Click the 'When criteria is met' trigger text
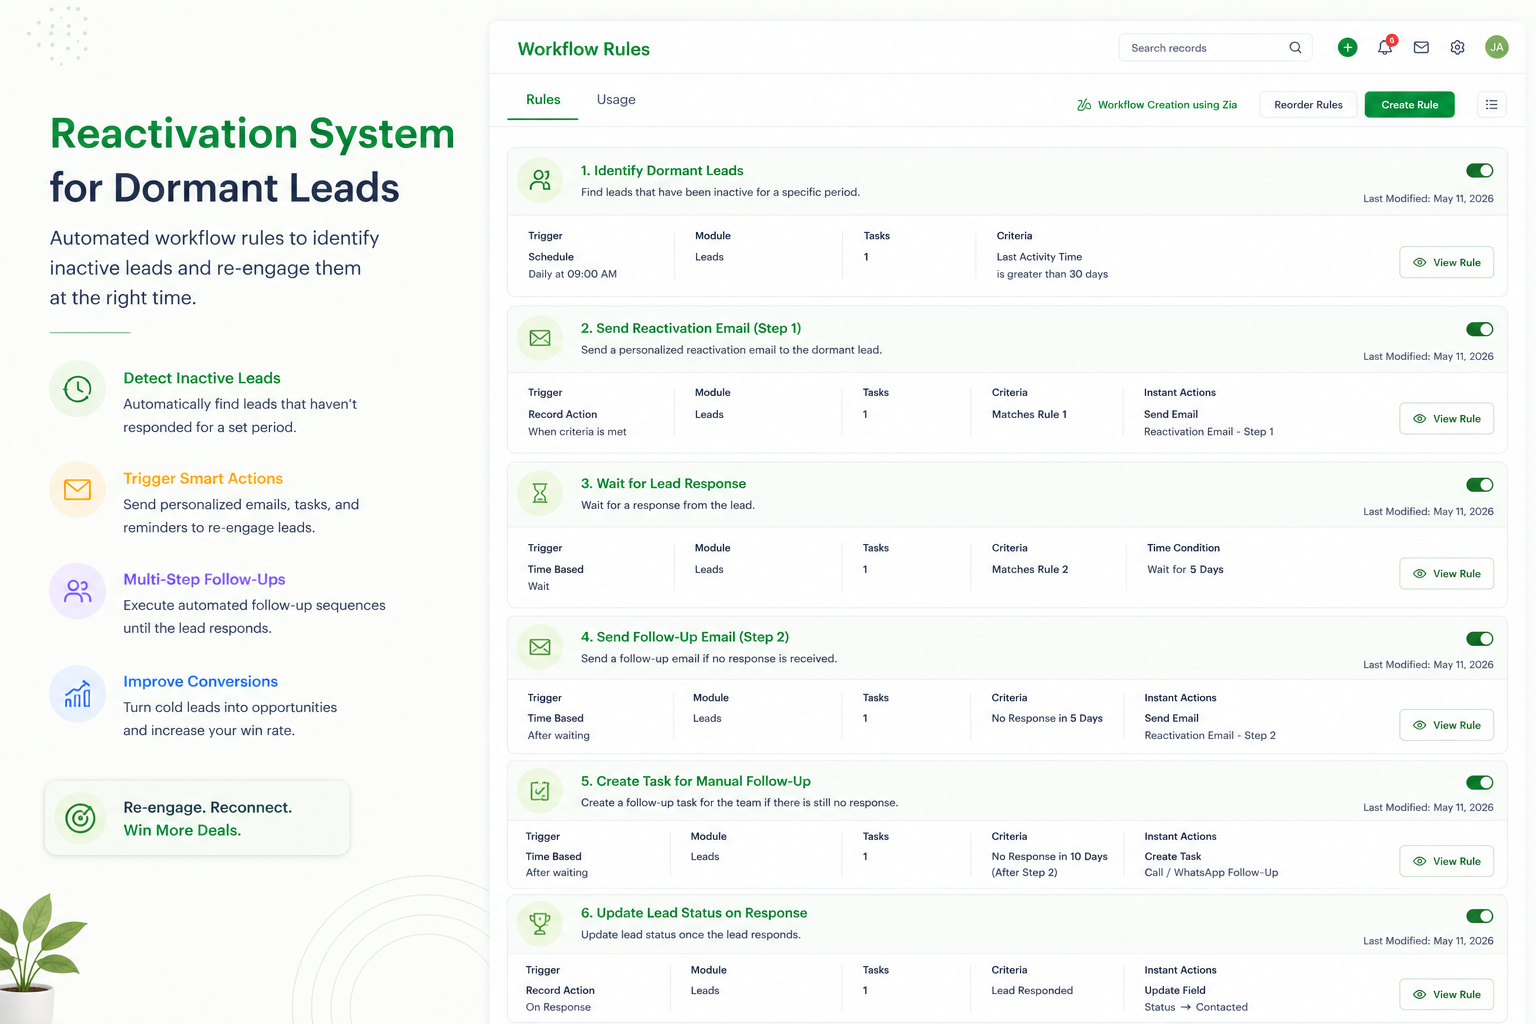The height and width of the screenshot is (1024, 1536). 577,432
